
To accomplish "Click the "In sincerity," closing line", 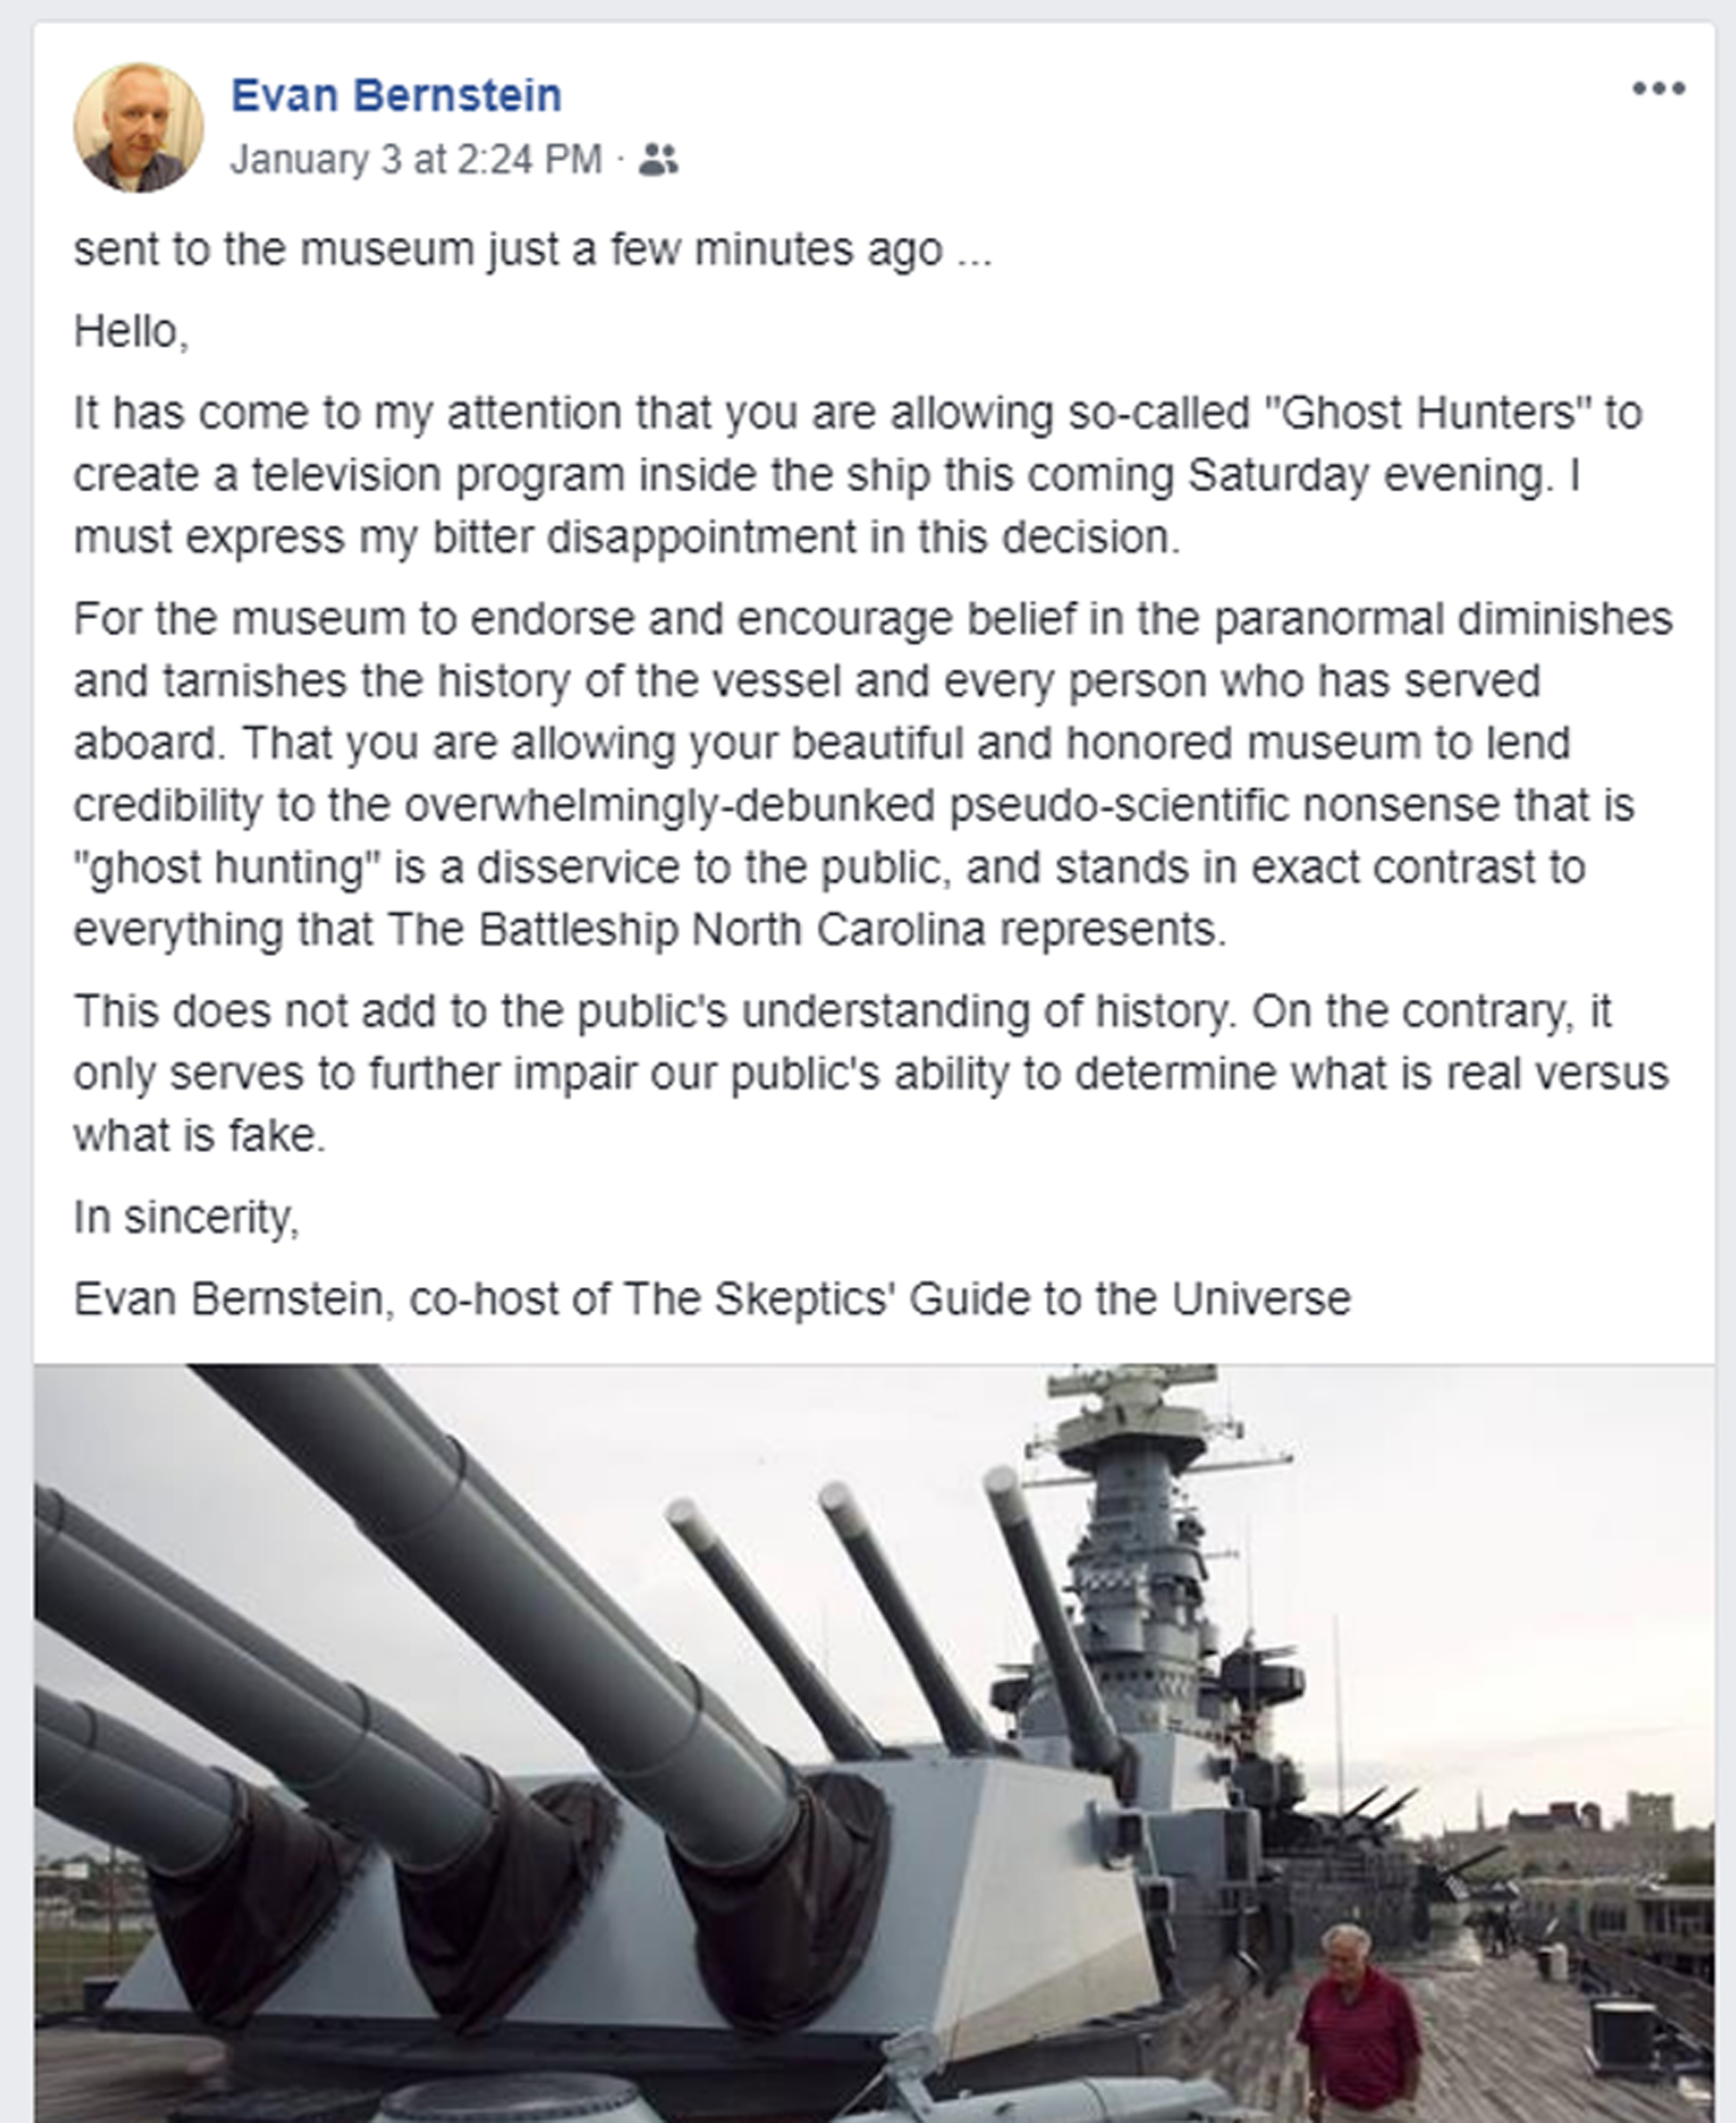I will 186,1218.
